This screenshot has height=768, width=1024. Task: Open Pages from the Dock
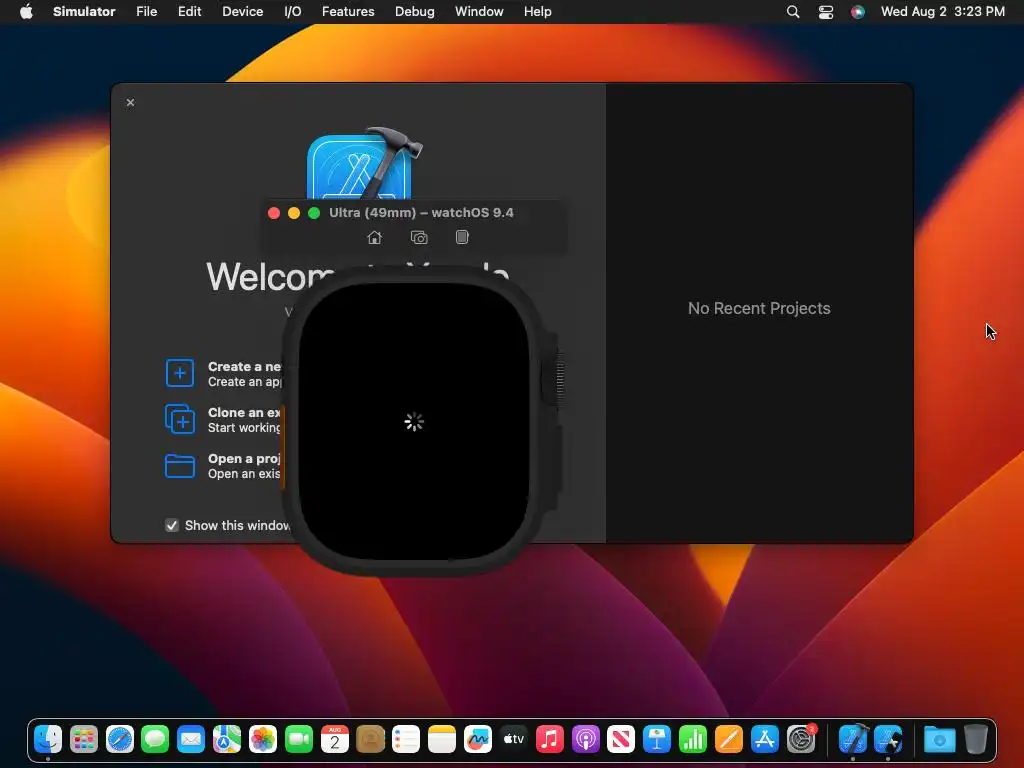click(728, 739)
